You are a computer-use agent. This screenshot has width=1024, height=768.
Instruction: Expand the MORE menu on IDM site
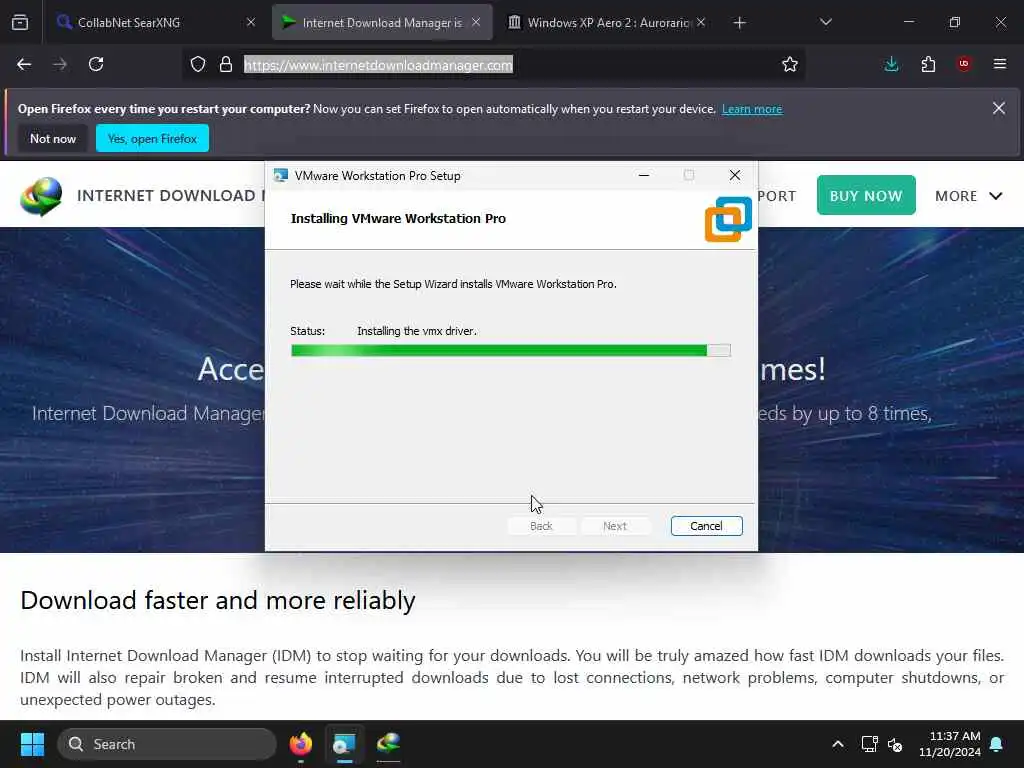coord(968,196)
